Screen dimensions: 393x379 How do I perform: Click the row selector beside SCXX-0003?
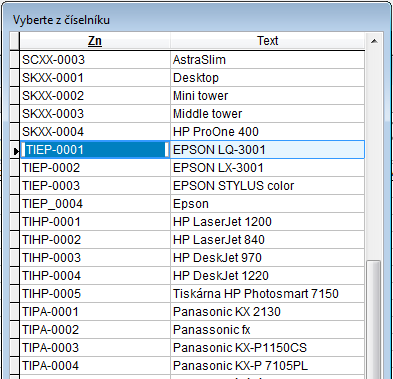15,60
